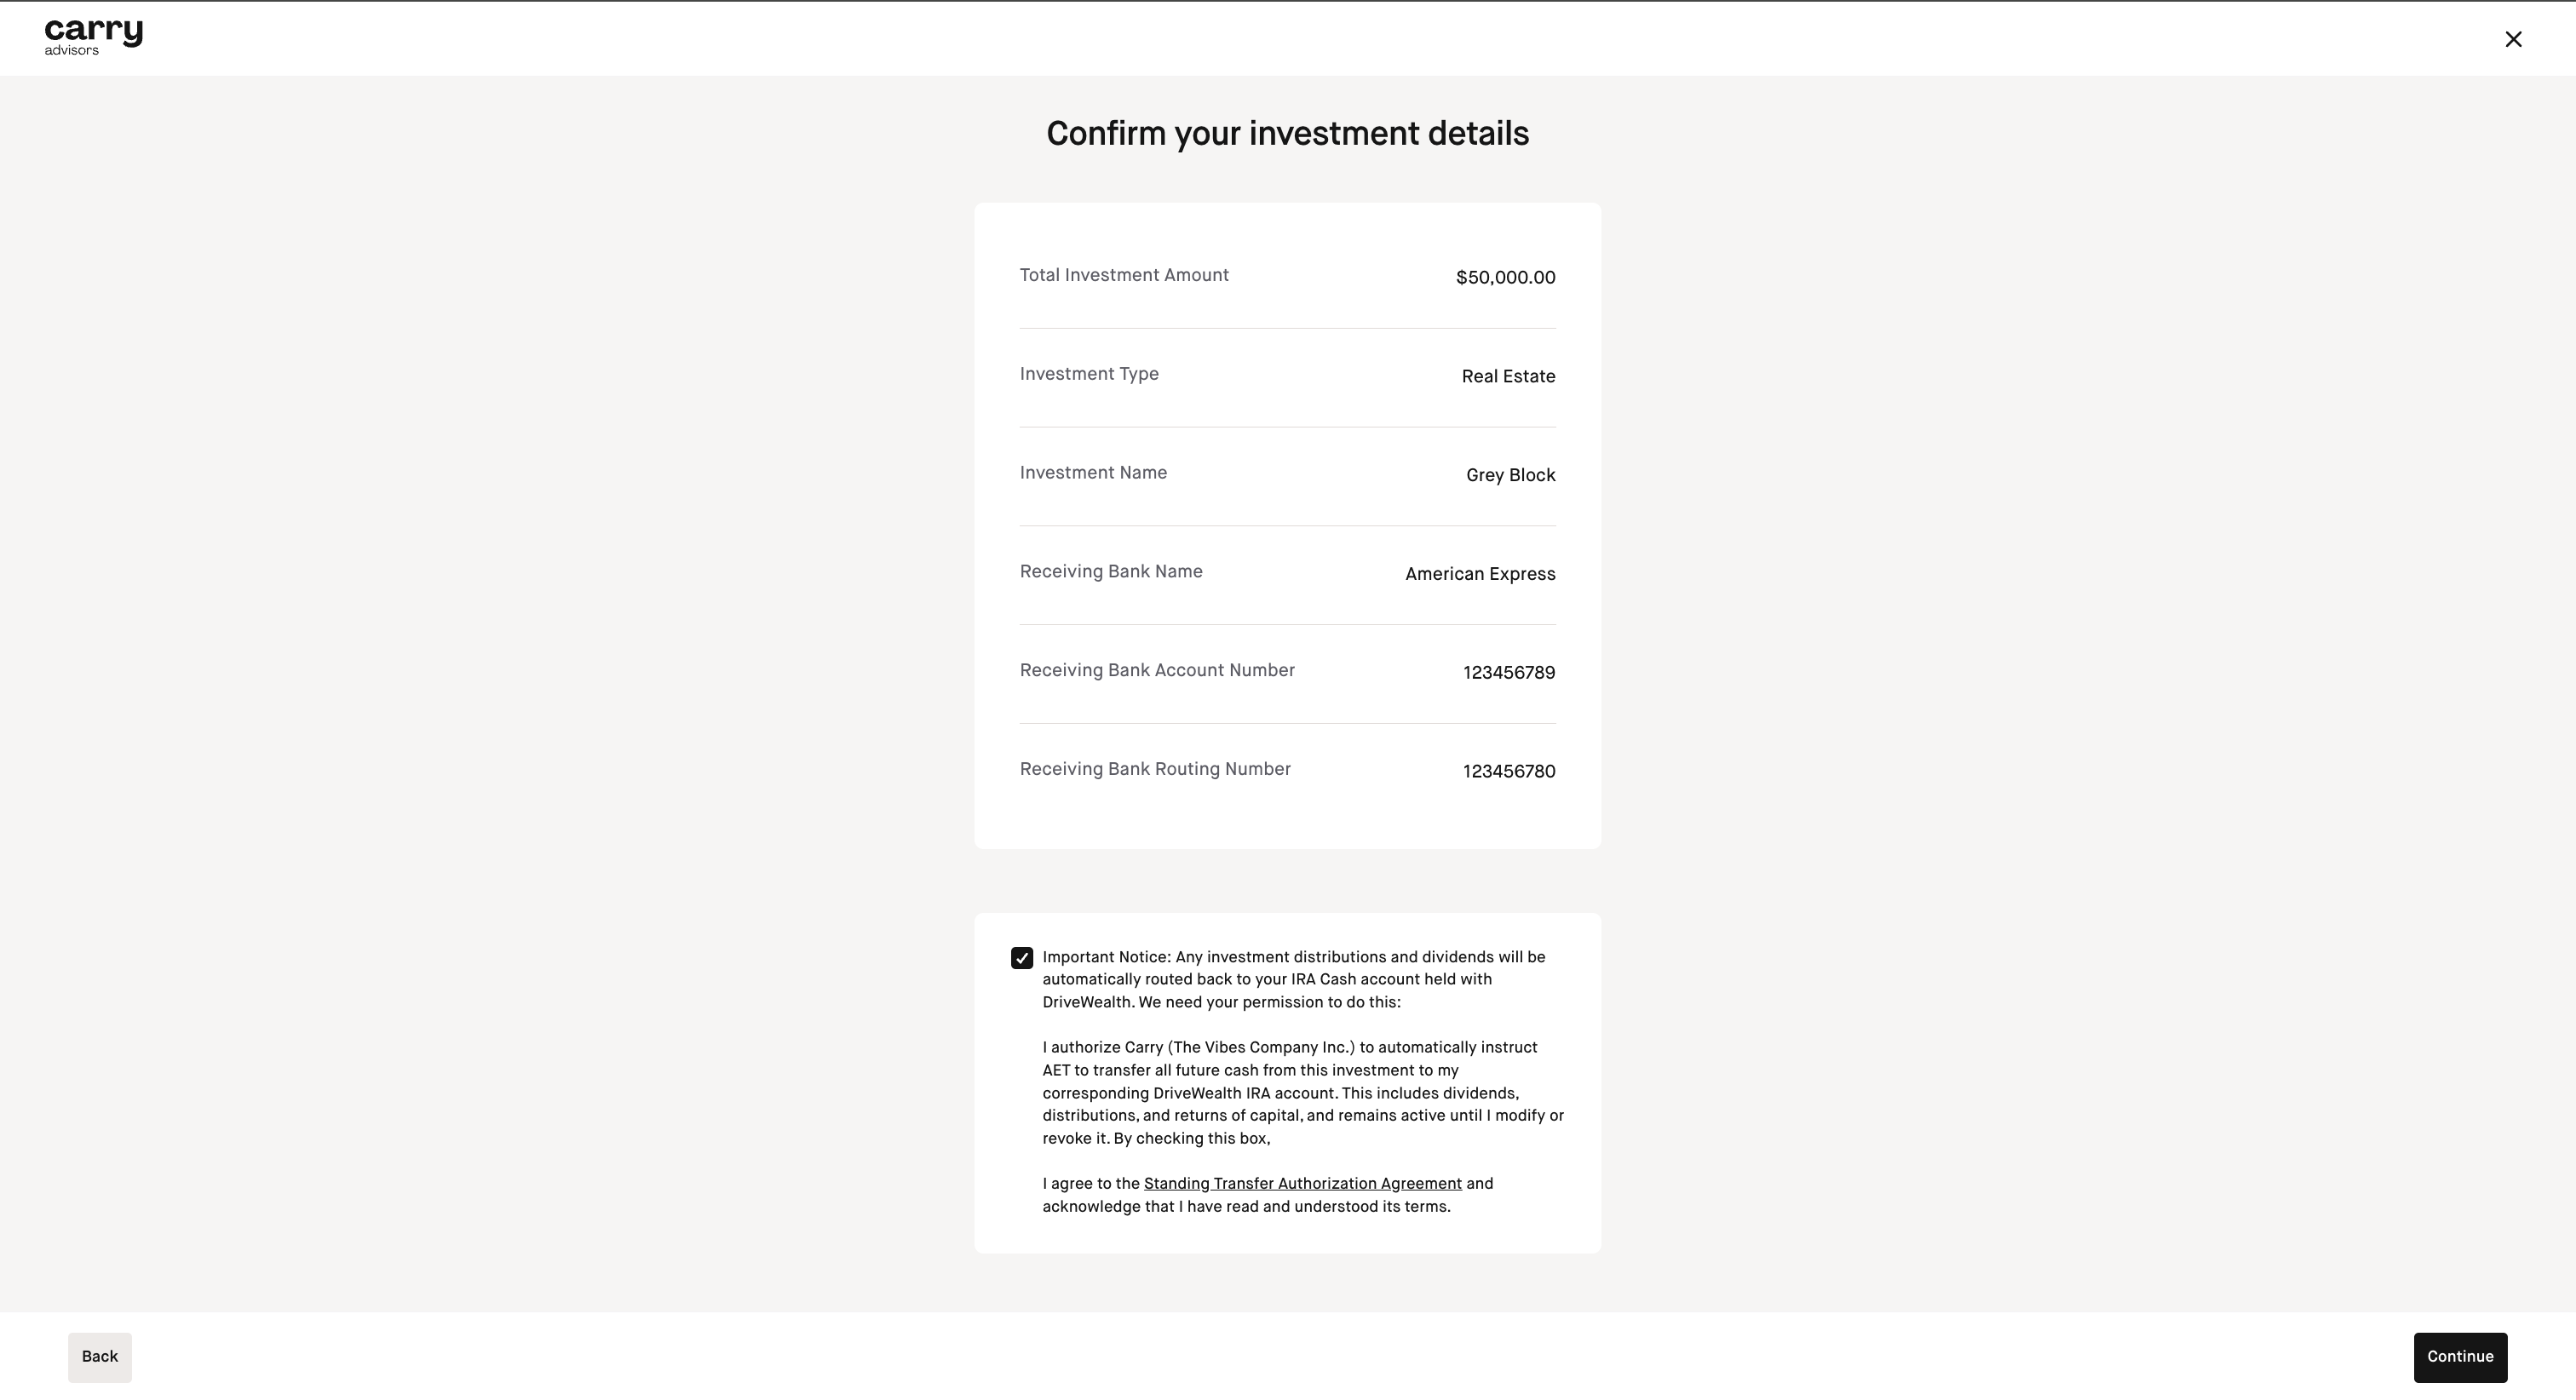
Task: Click the Receiving Bank Account Number label
Action: coord(1157,670)
